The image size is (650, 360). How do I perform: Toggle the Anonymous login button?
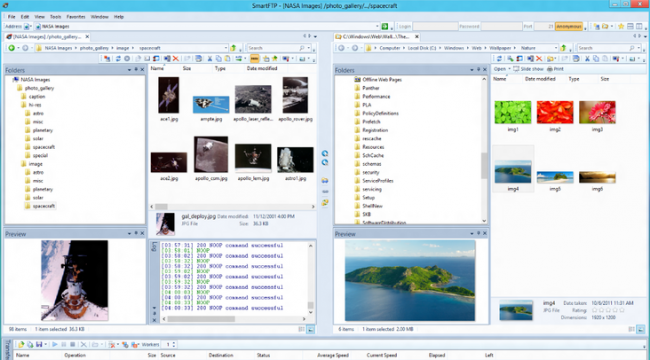(569, 27)
